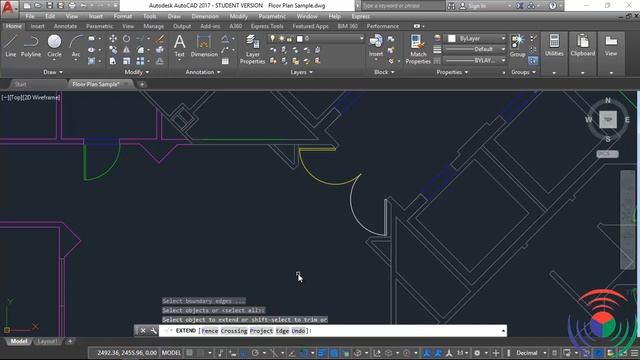Click the Rotate tool icon
The width and height of the screenshot is (640, 360).
click(x=127, y=38)
